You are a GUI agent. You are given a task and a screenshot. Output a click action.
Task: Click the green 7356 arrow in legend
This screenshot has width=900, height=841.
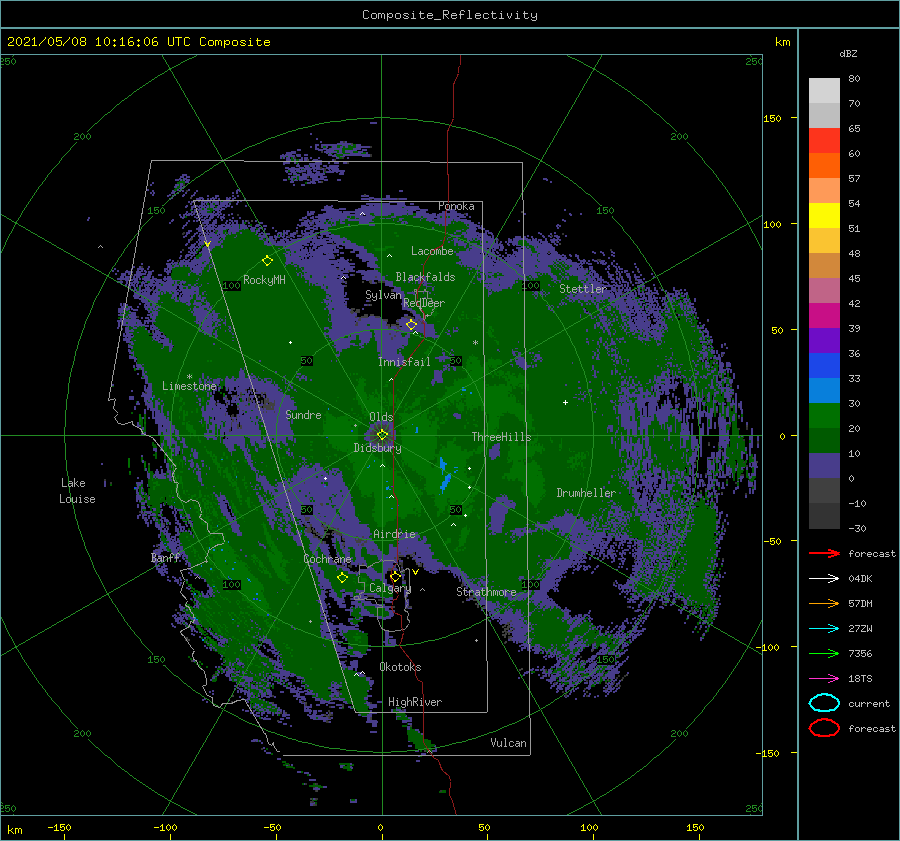[824, 653]
